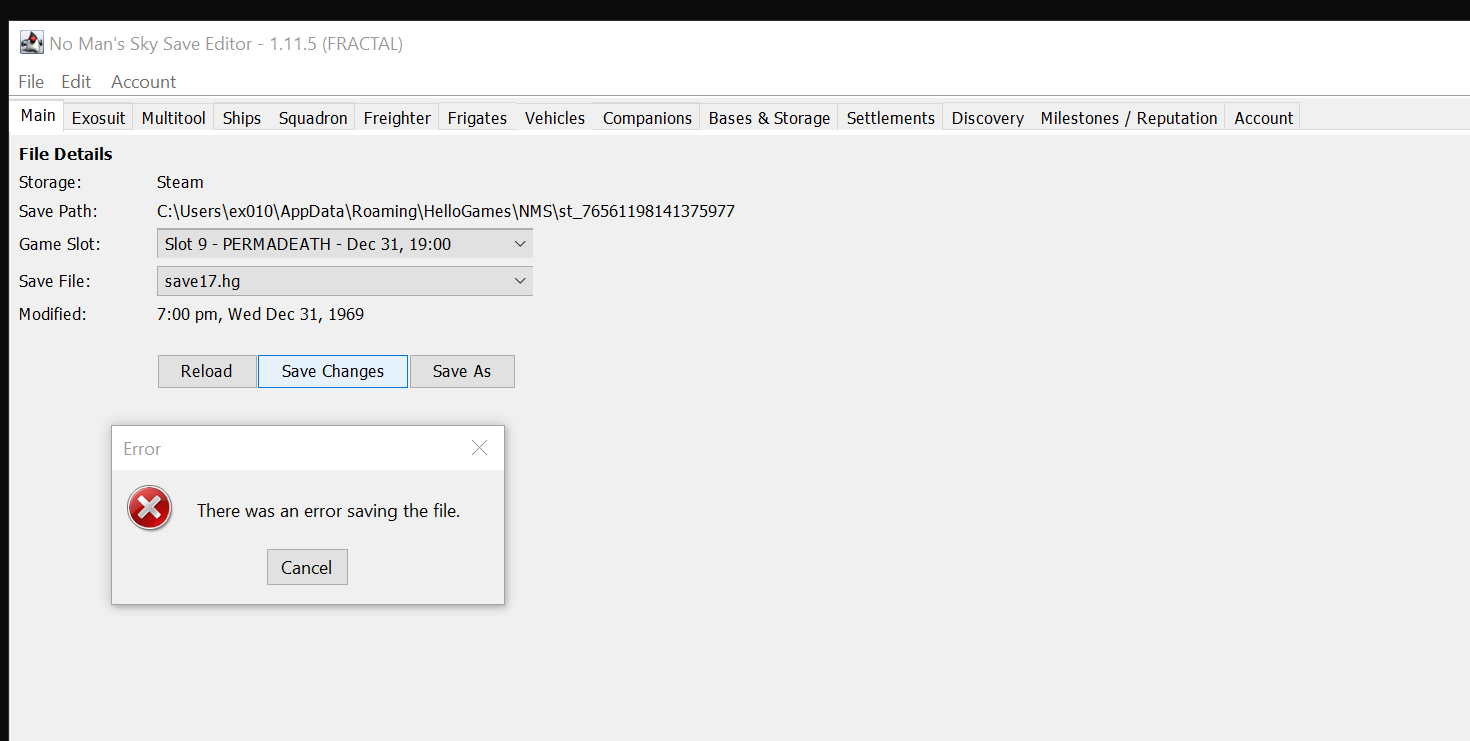Image resolution: width=1470 pixels, height=741 pixels.
Task: Open the Game Slot dropdown
Action: 344,243
